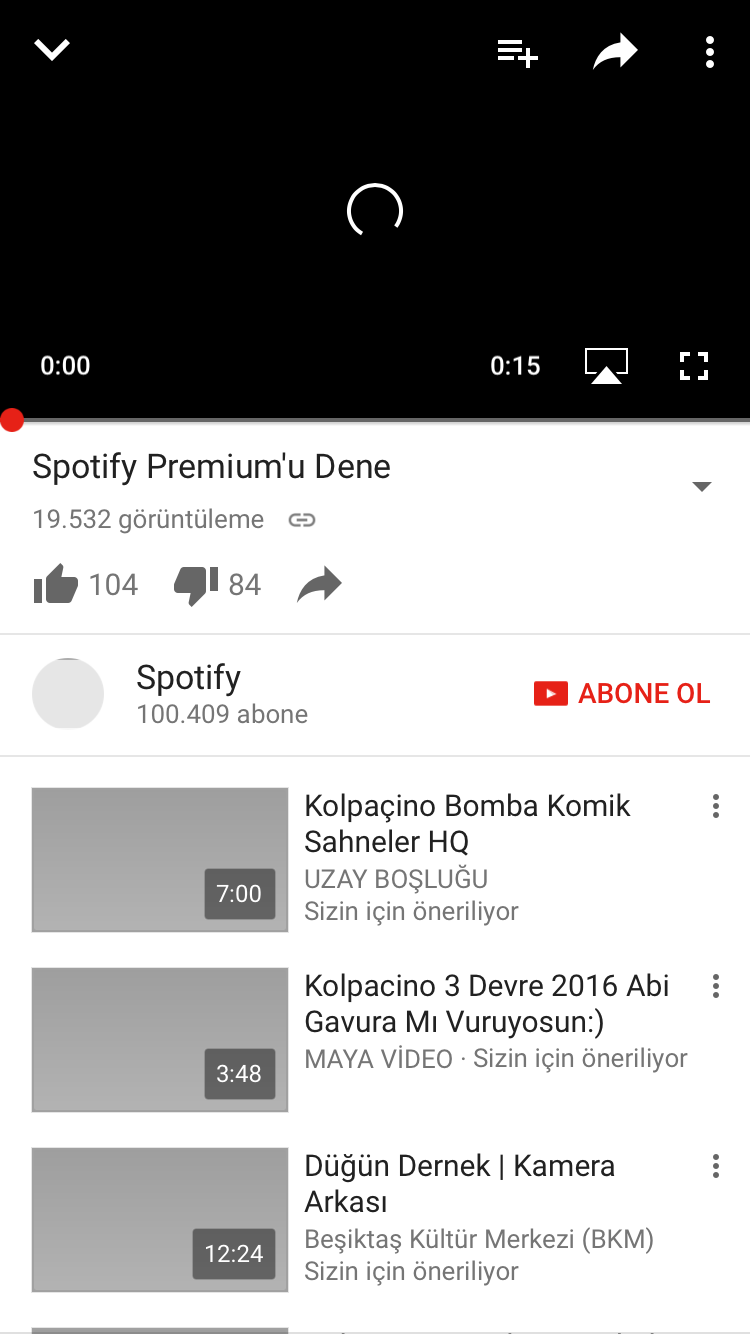Screen dimensions: 750x1334
Task: Enter fullscreen mode
Action: (693, 366)
